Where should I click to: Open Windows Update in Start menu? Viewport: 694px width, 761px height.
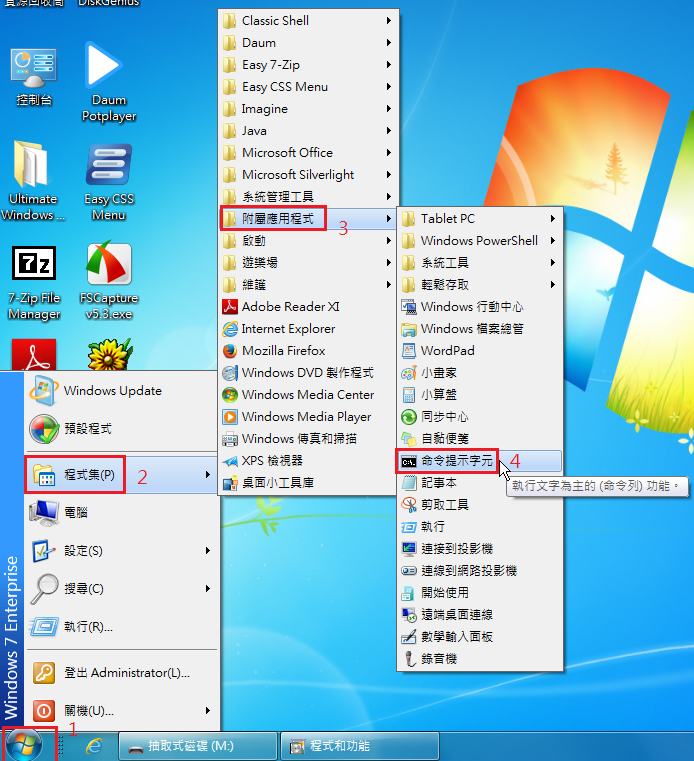(x=121, y=391)
